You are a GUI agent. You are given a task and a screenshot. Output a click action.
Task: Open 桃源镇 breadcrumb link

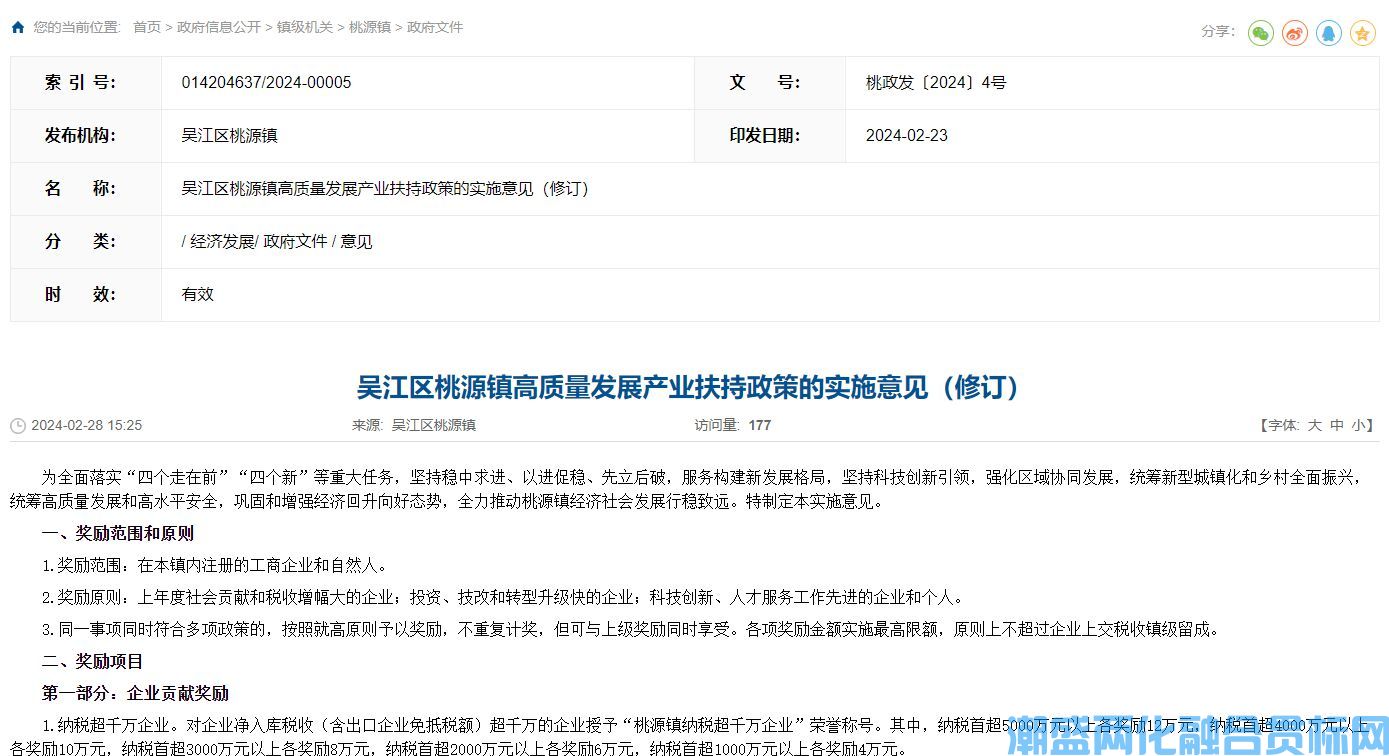(x=370, y=27)
